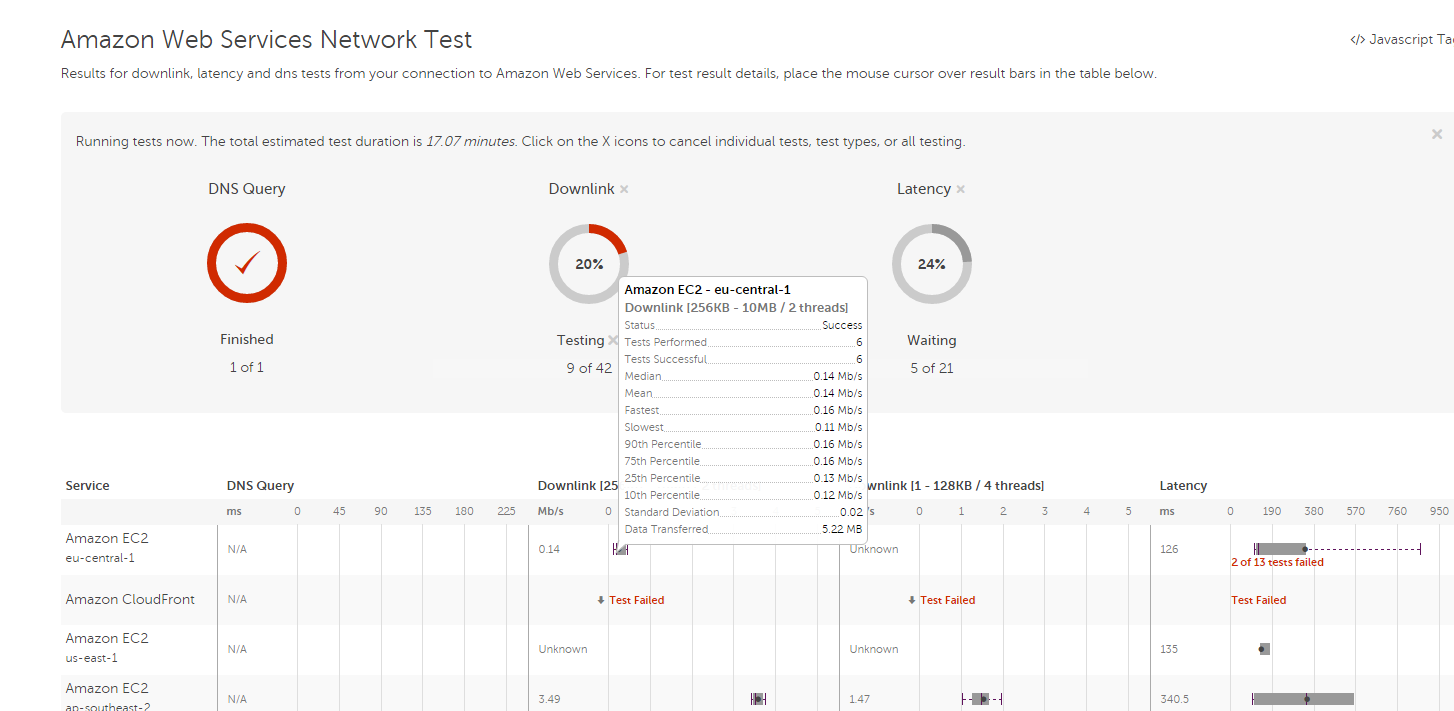Click the down arrow beside CloudFront's 128KB Downlink Test Failed
The image size is (1454, 711).
[912, 600]
